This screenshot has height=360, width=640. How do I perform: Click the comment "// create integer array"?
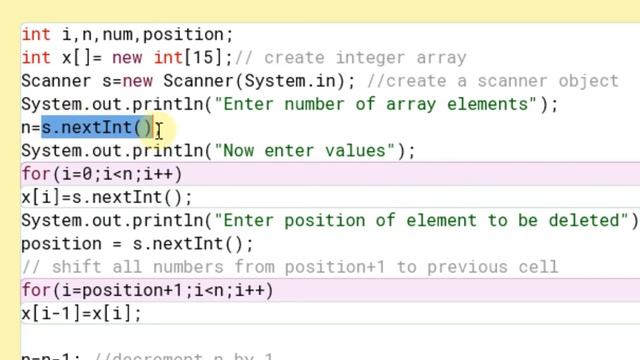(351, 58)
